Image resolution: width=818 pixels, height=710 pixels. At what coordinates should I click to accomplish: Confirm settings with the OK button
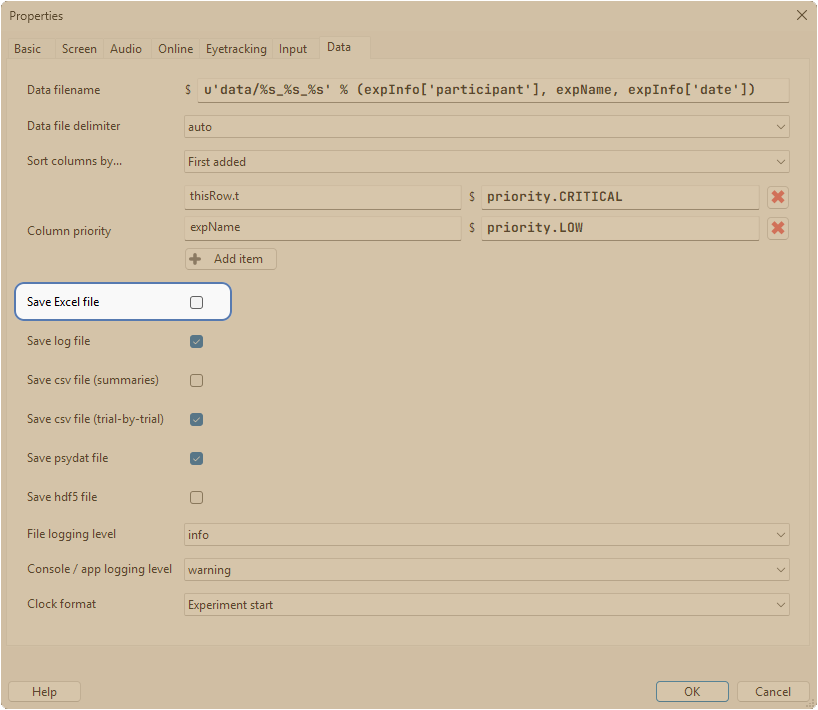pyautogui.click(x=692, y=692)
